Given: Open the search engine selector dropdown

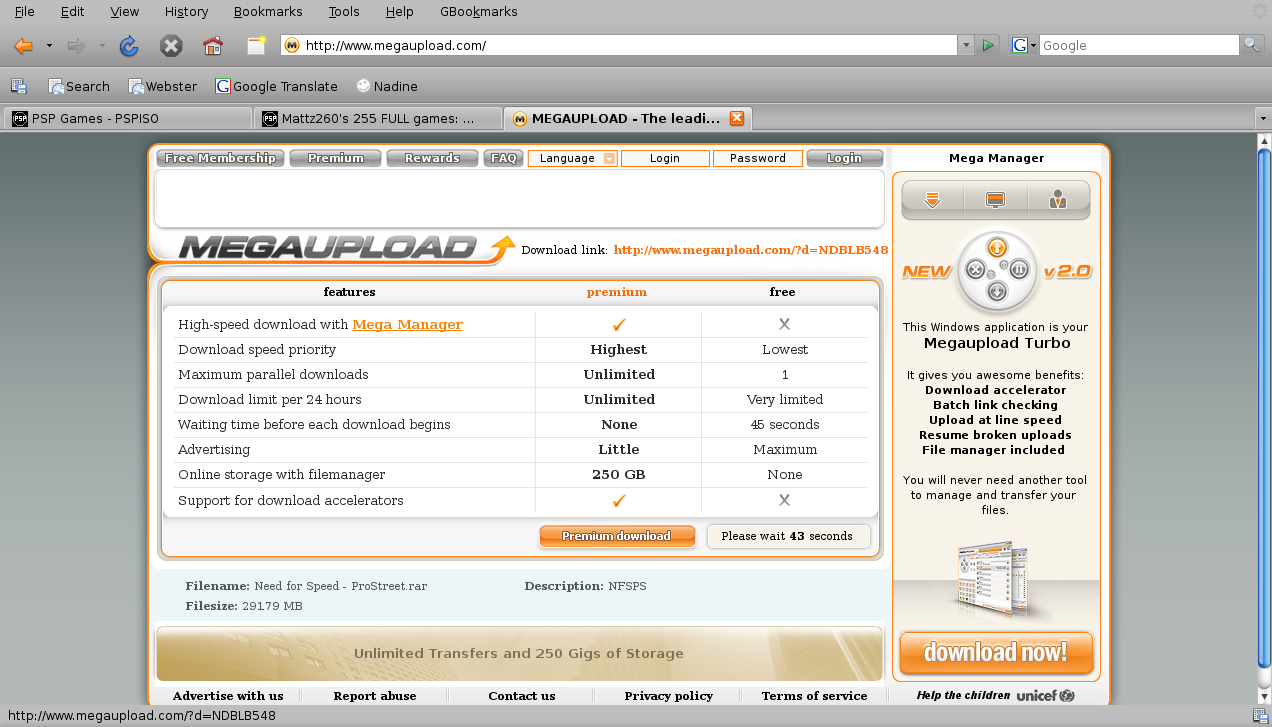Looking at the screenshot, I should click(x=1033, y=45).
